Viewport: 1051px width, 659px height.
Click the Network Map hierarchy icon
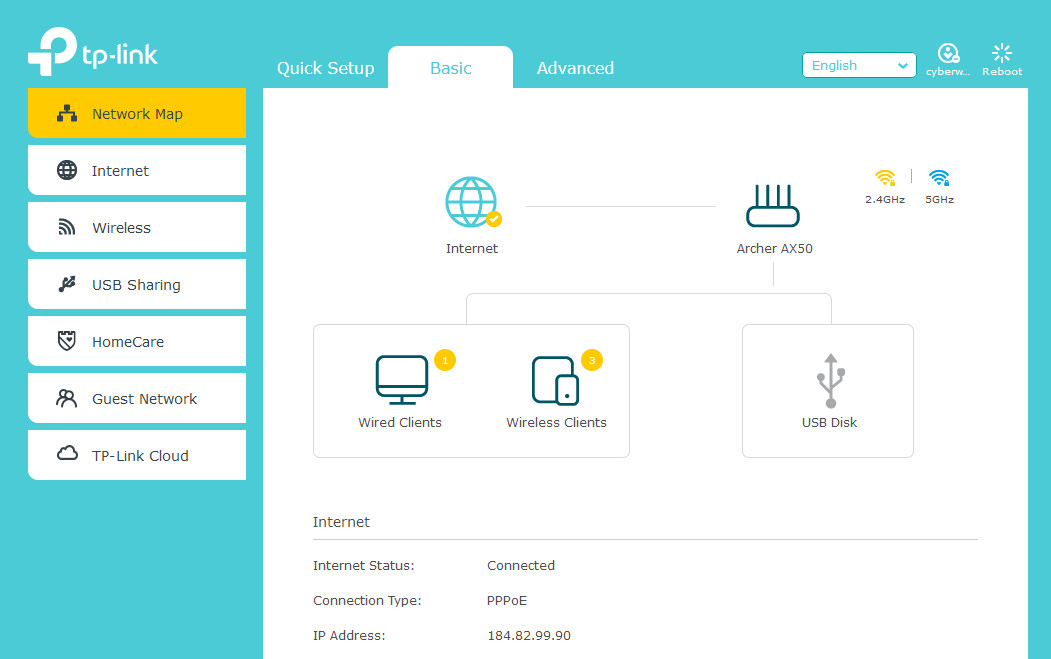(x=66, y=113)
